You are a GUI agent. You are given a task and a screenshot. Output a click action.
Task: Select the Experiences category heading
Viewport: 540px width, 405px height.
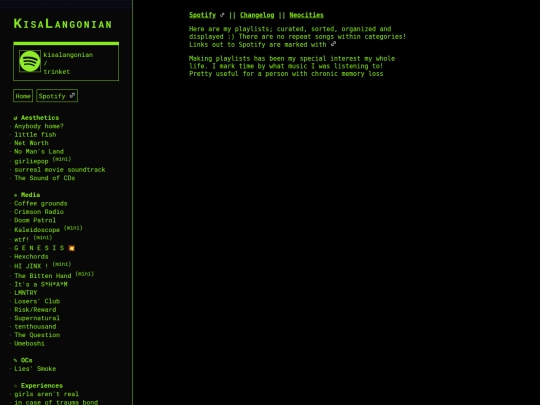pyautogui.click(x=42, y=386)
